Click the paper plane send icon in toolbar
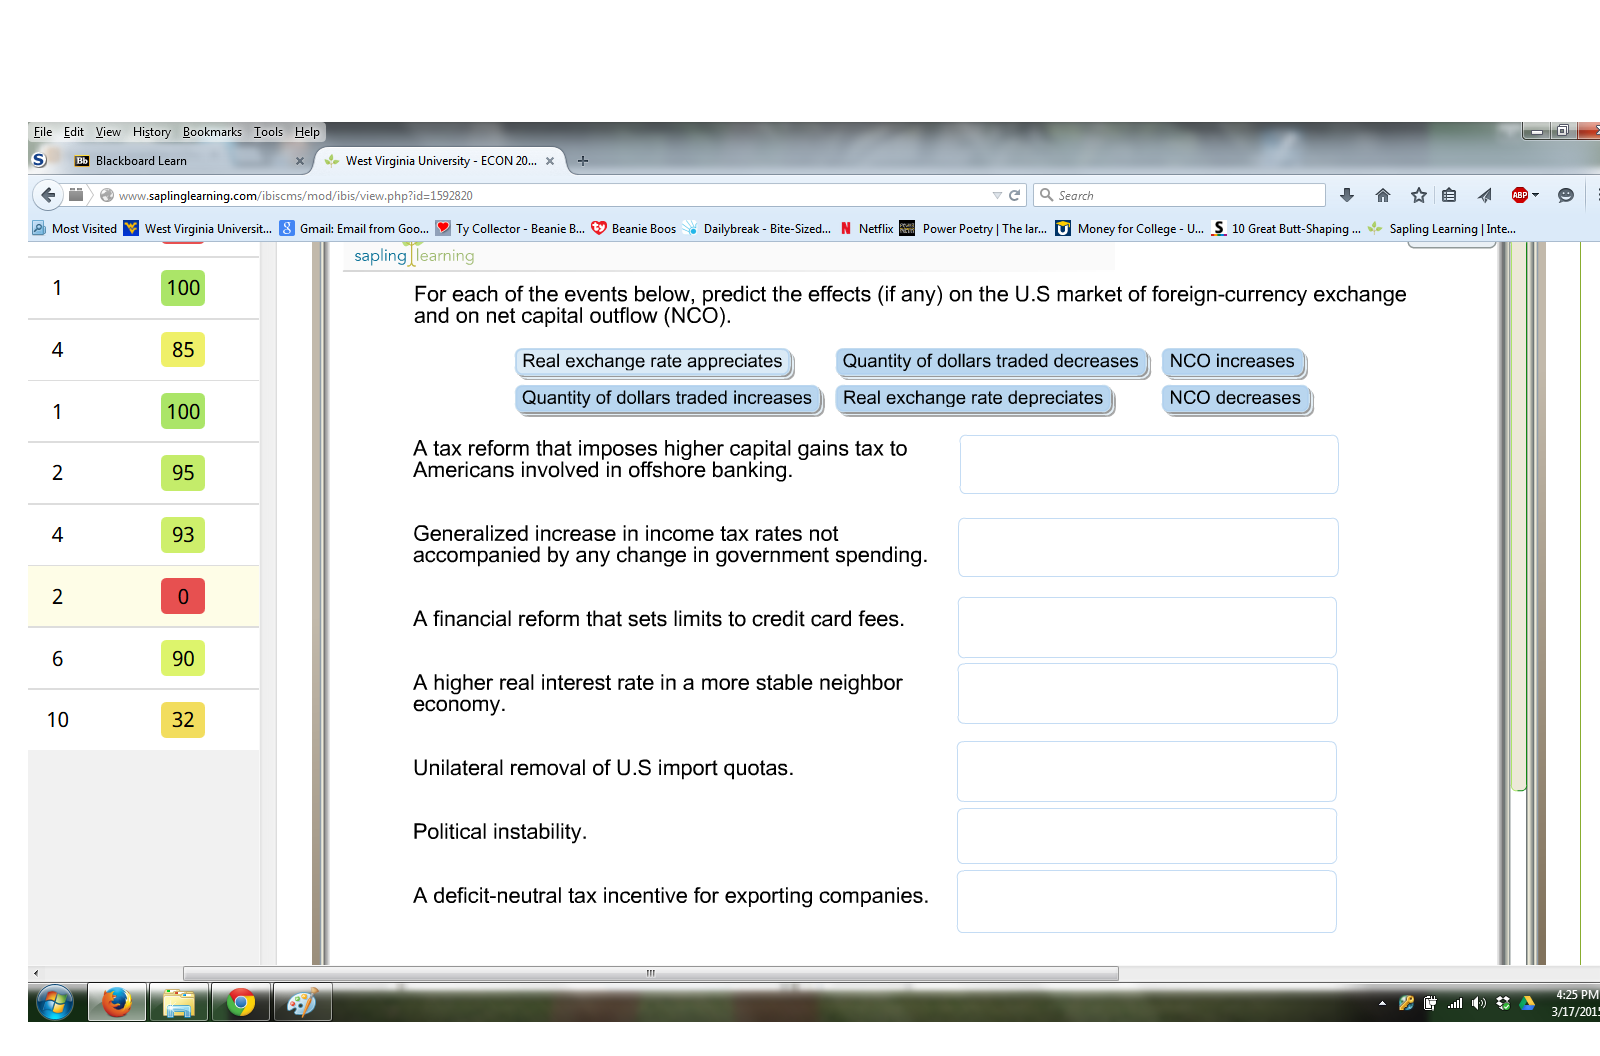Screen dimensions: 1600x1056 [x=1484, y=195]
